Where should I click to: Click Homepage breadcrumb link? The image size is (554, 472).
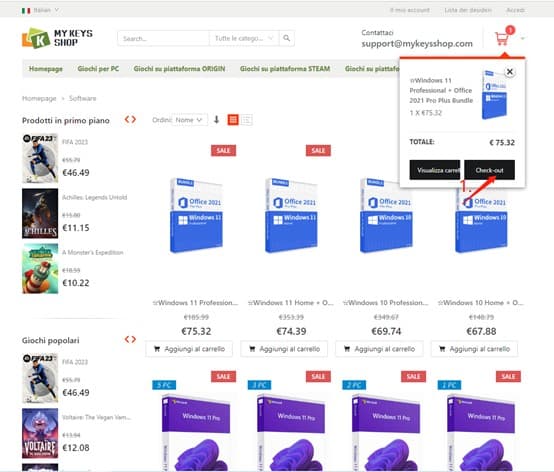pyautogui.click(x=39, y=98)
